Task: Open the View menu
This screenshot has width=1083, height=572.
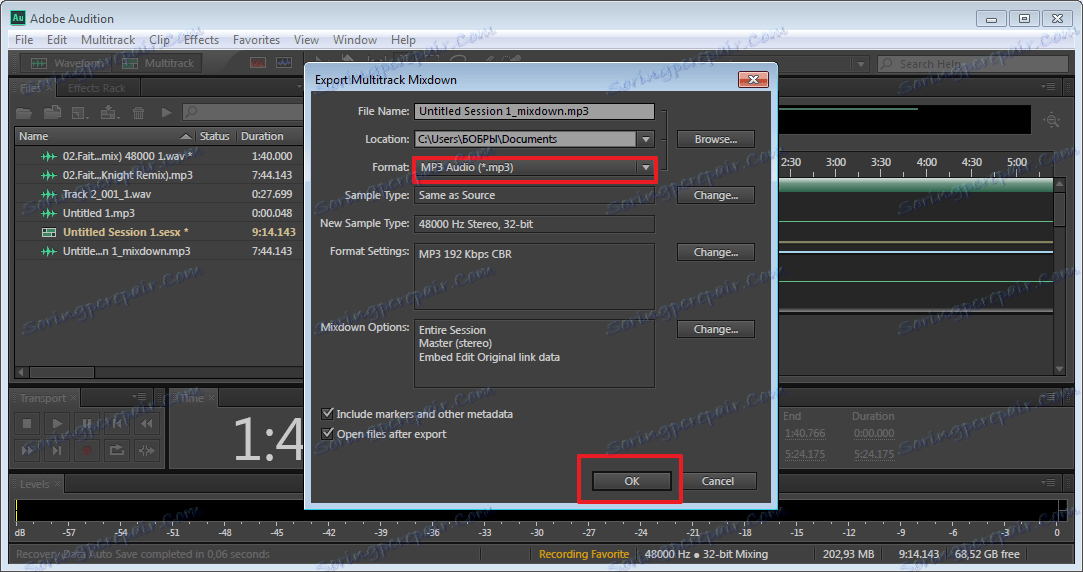Action: point(306,40)
